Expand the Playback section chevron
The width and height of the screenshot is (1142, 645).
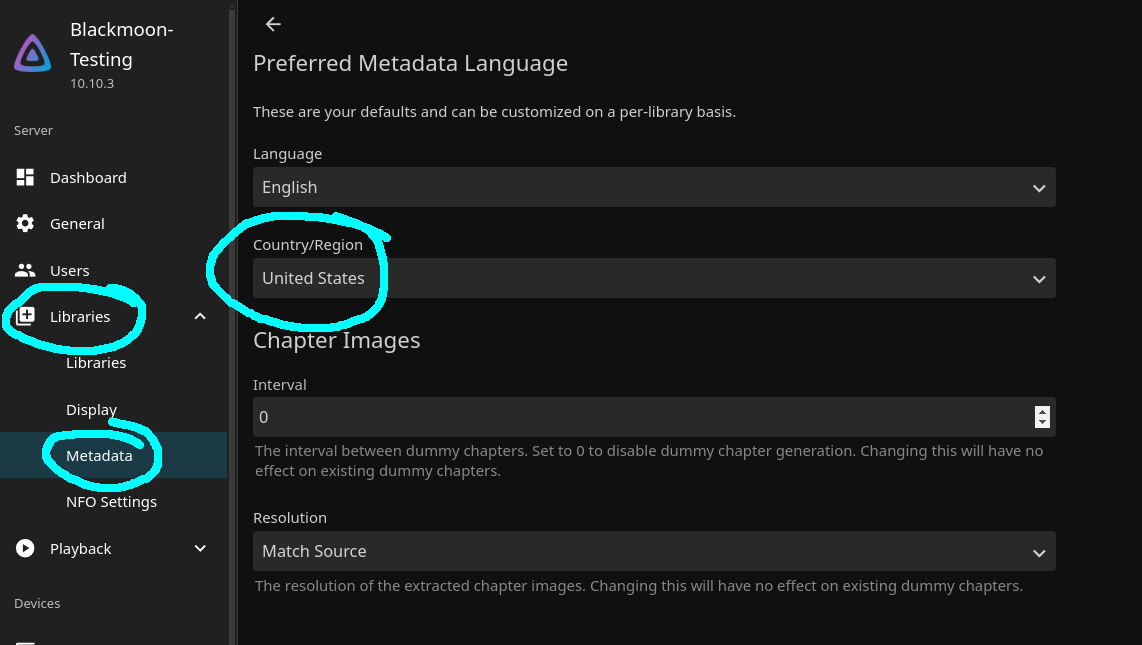point(200,548)
